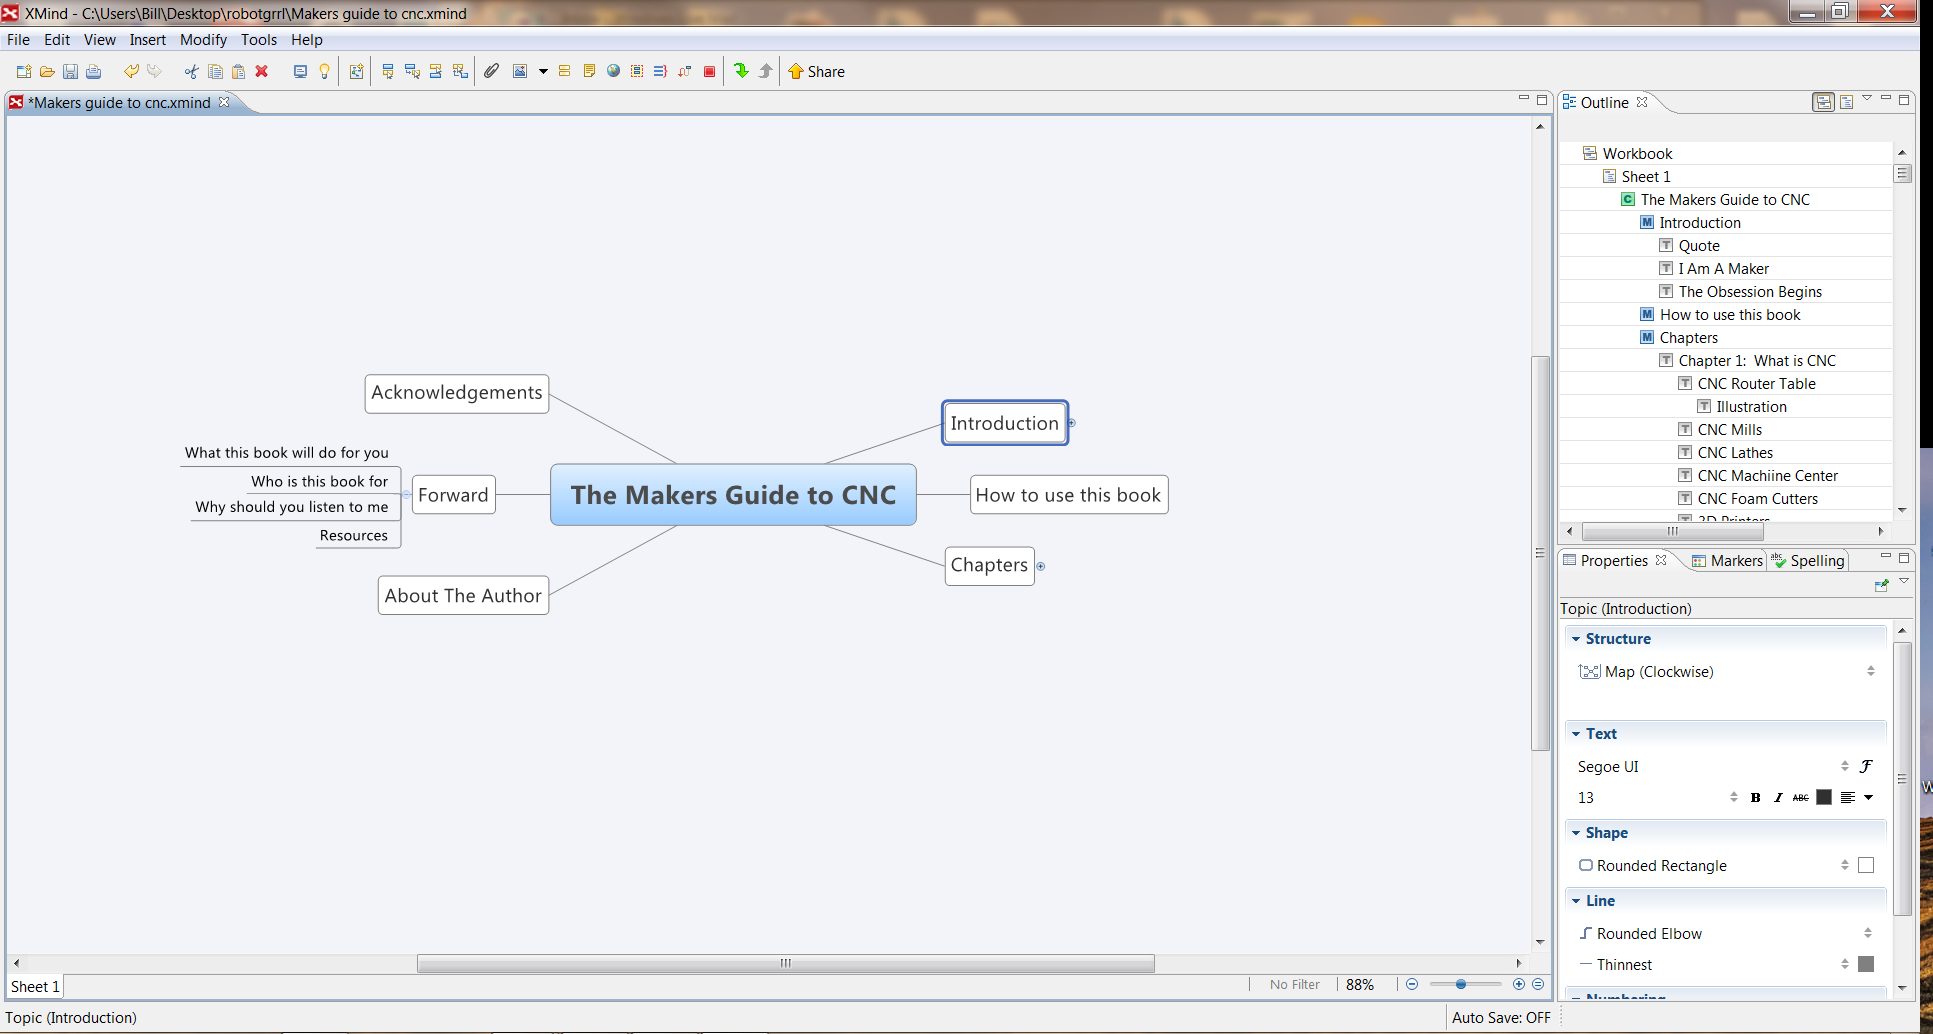The image size is (1933, 1034).
Task: Open the font chooser script F icon
Action: pos(1866,766)
